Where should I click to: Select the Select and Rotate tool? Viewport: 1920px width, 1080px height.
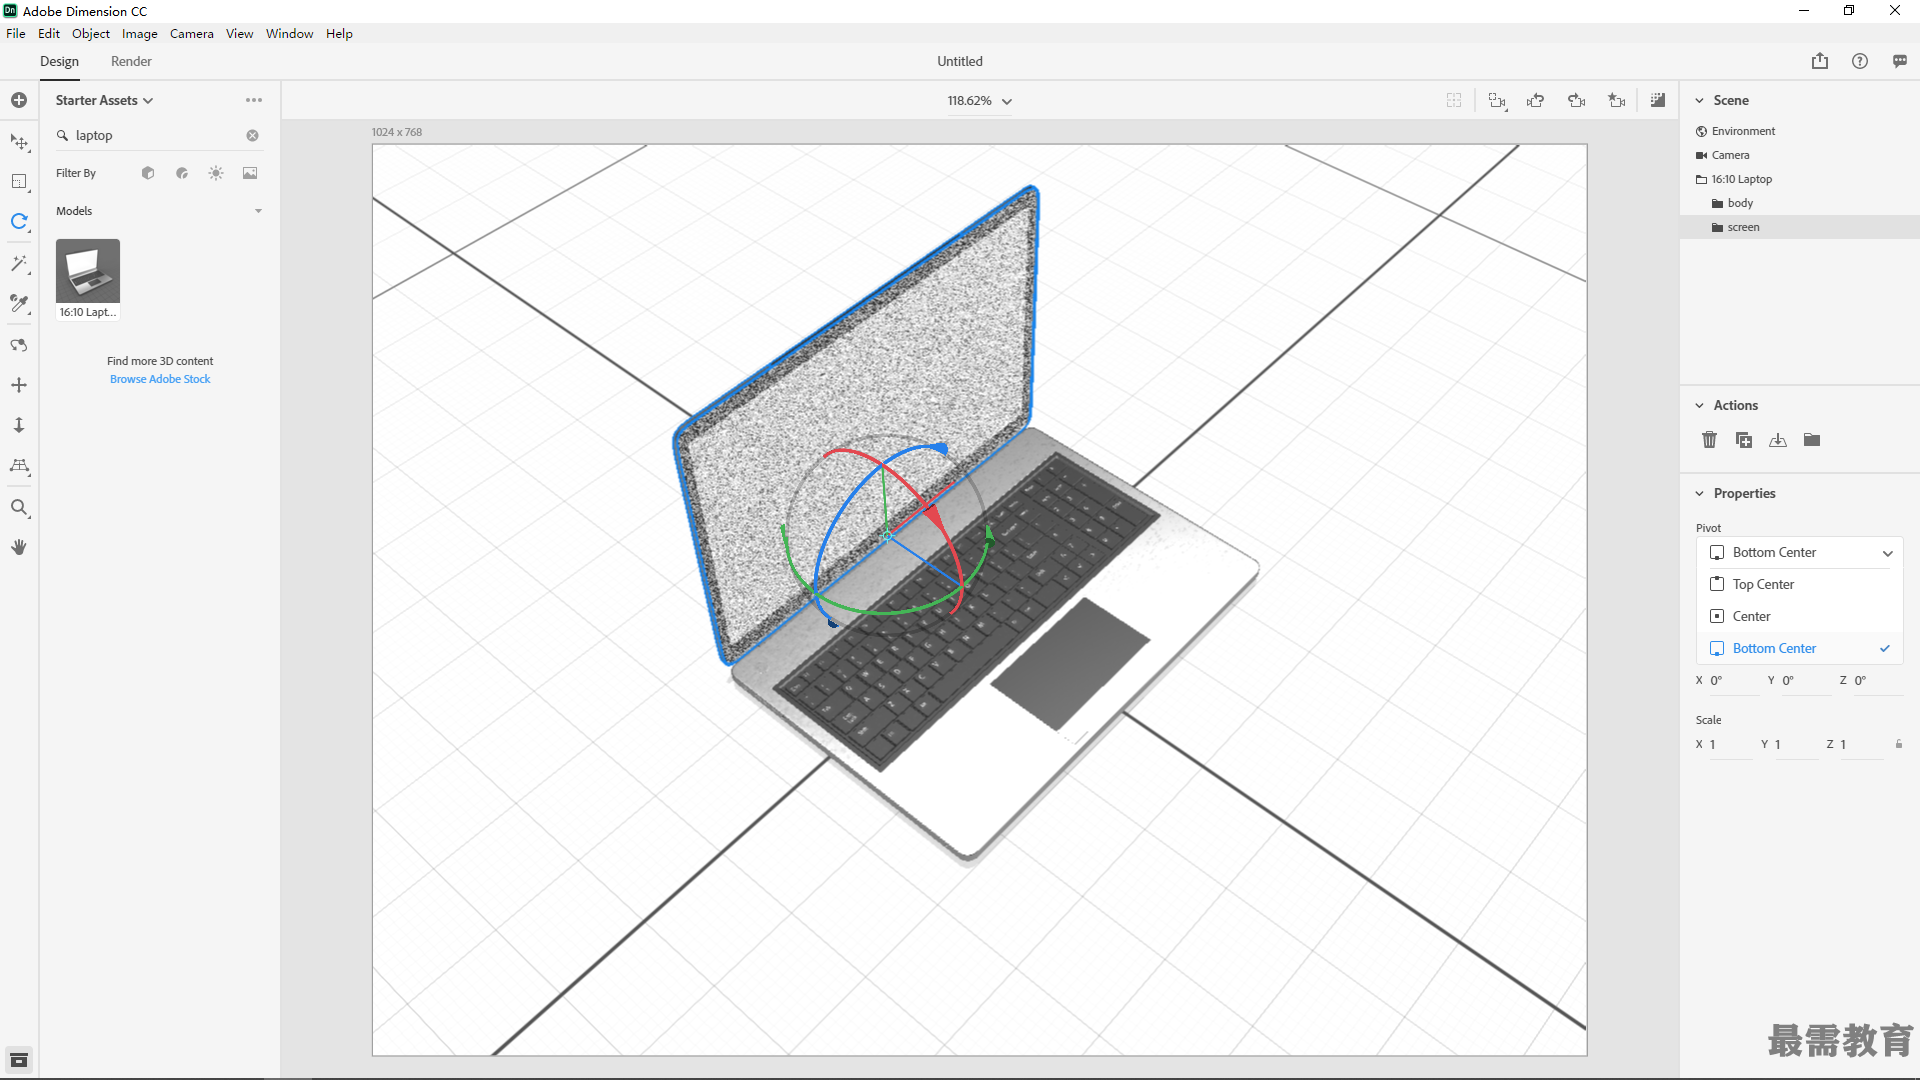click(x=19, y=221)
